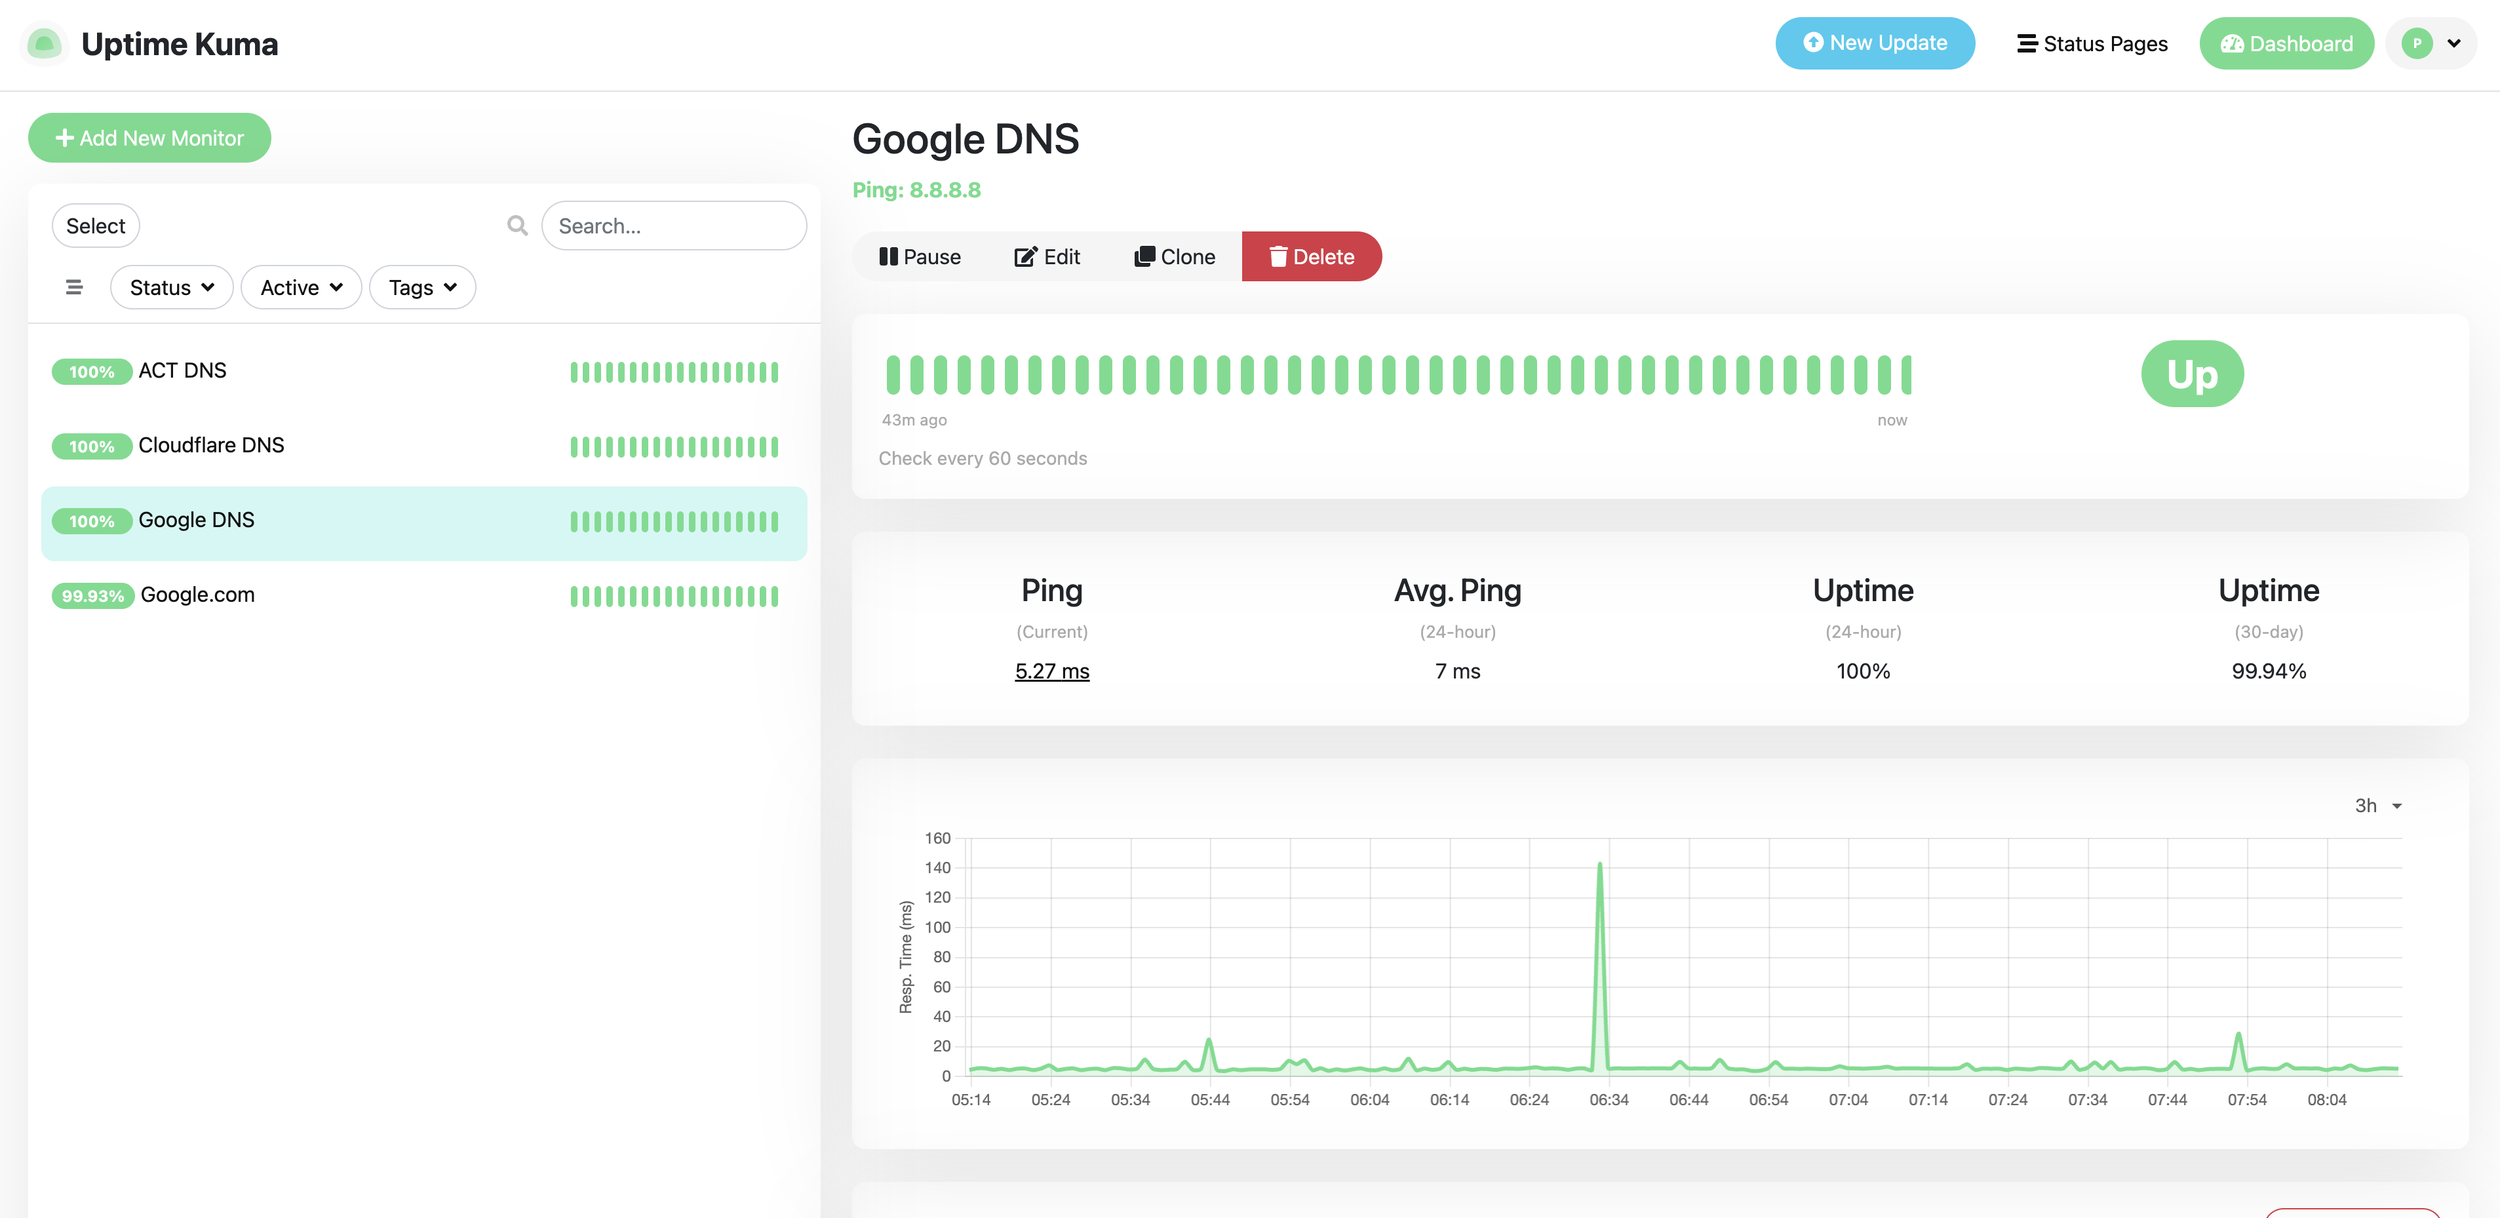Change the 3h chart time range
The height and width of the screenshot is (1218, 2500).
tap(2377, 806)
